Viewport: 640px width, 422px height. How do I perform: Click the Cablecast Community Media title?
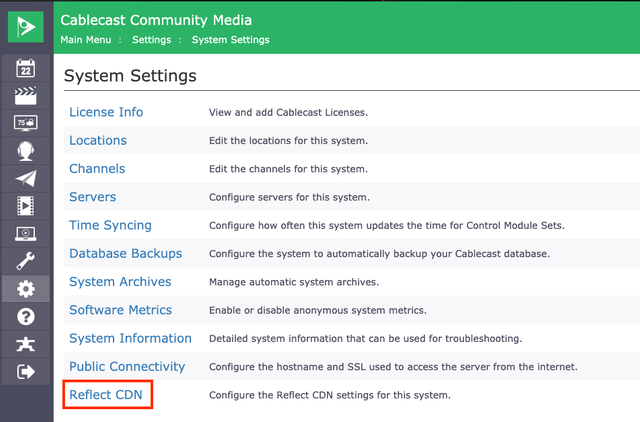coord(156,20)
